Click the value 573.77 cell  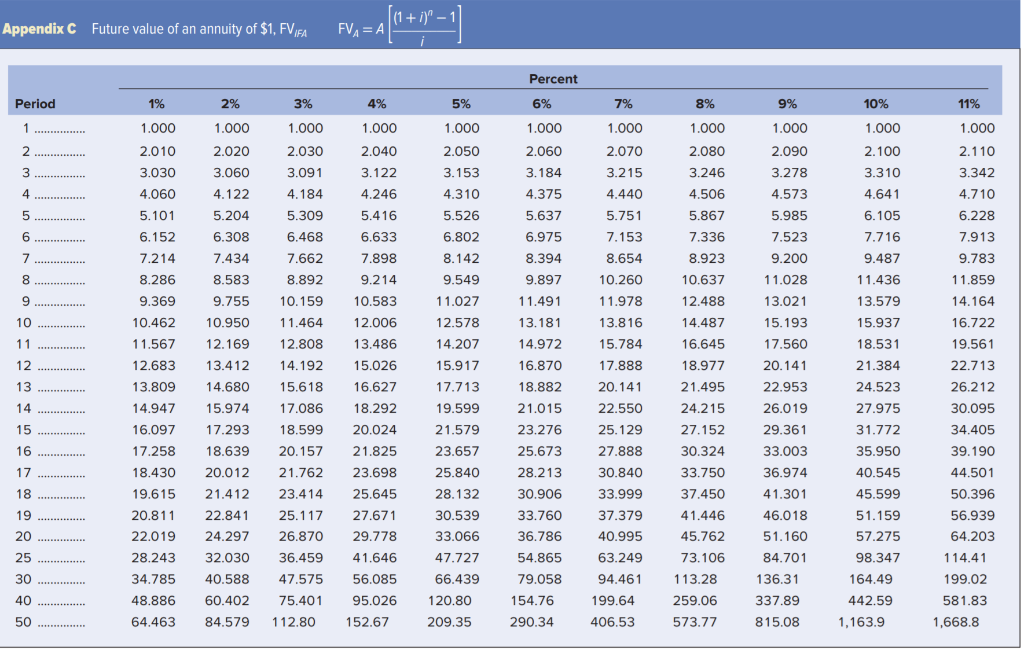(695, 623)
